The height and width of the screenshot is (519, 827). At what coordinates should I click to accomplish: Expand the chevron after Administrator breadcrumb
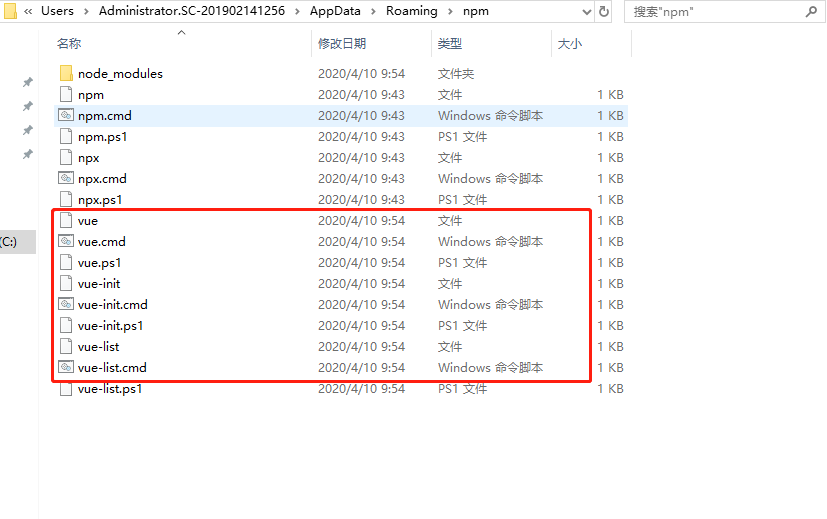tap(297, 12)
